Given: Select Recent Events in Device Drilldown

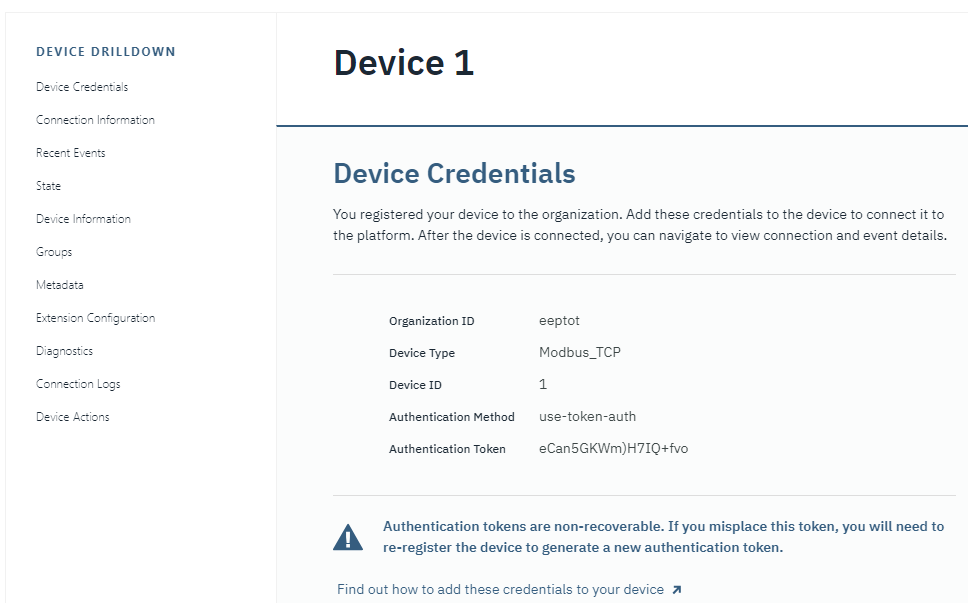Looking at the screenshot, I should [70, 152].
